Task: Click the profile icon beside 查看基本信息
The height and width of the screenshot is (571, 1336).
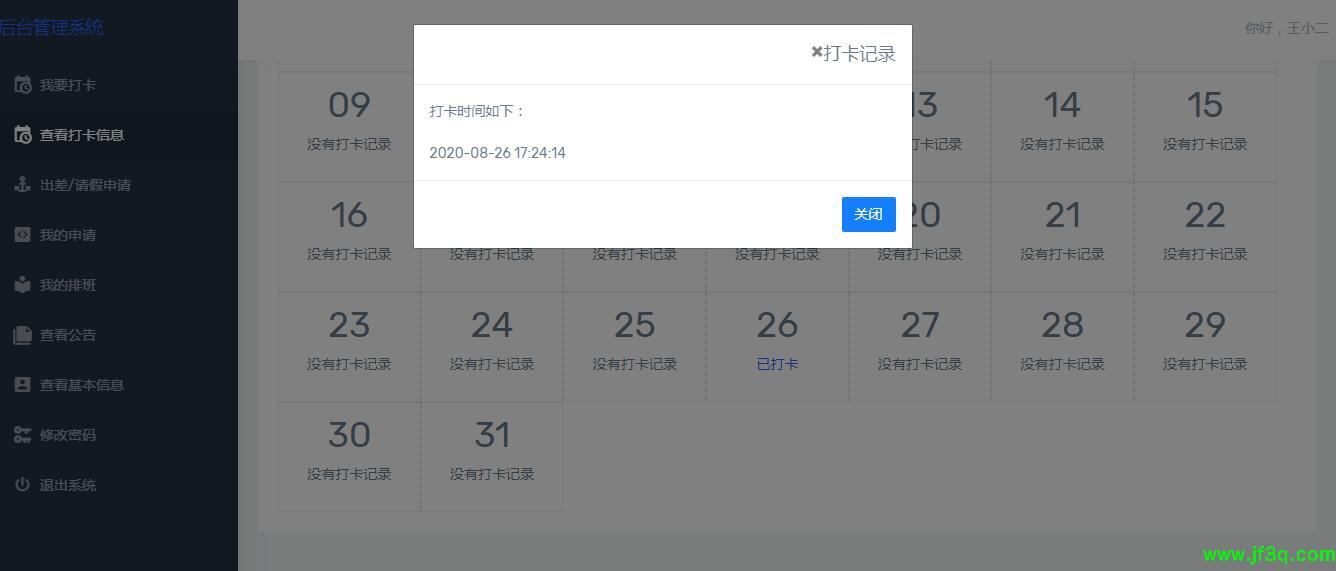Action: point(22,385)
